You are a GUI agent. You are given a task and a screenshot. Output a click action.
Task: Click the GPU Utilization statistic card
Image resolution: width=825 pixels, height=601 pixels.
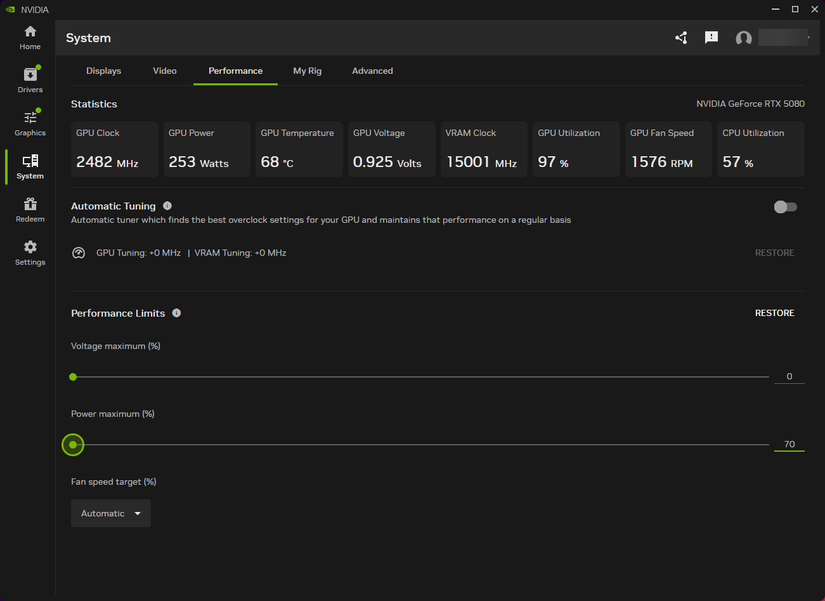coord(576,149)
